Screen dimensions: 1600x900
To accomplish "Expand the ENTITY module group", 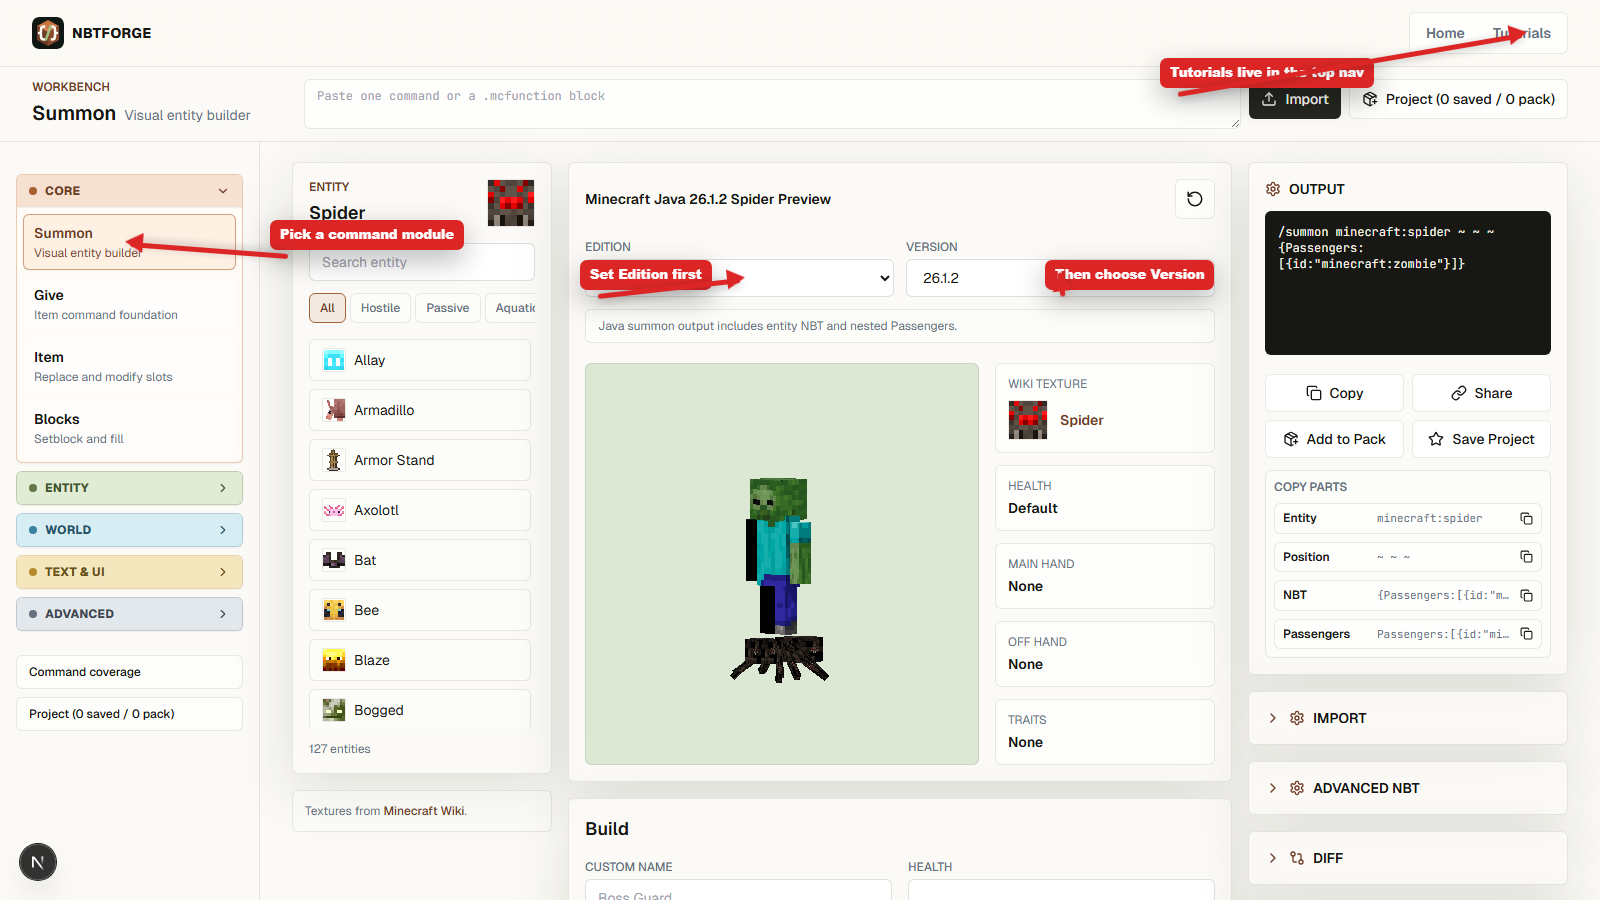I will pyautogui.click(x=129, y=488).
